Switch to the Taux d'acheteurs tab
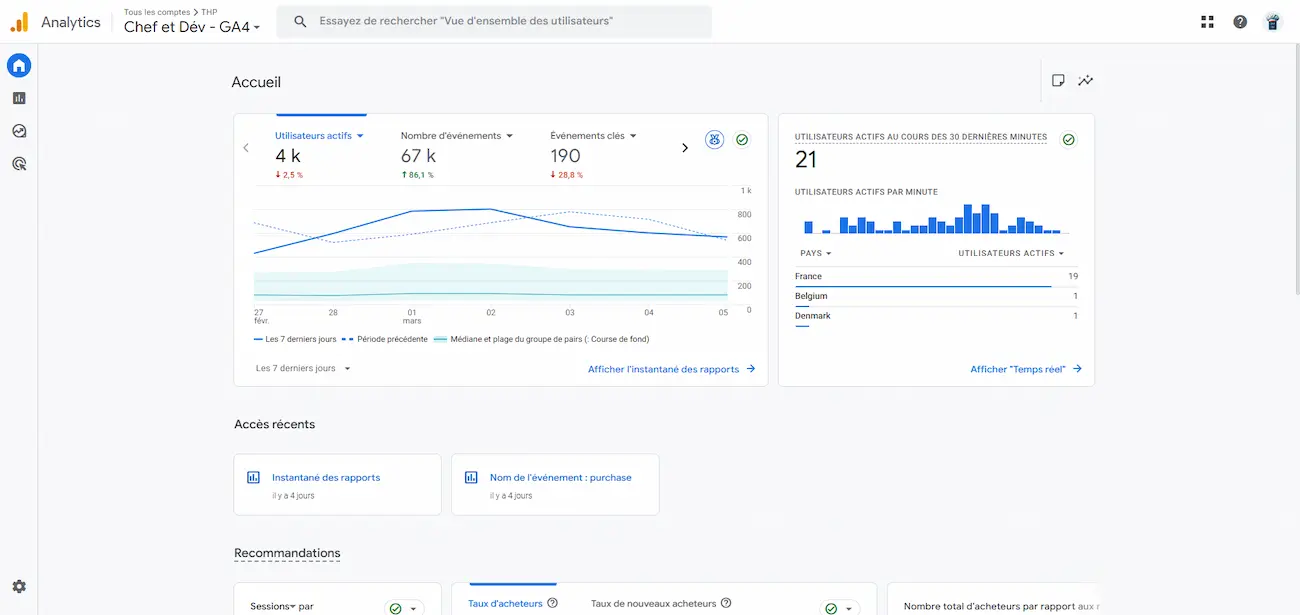1300x615 pixels. [504, 602]
